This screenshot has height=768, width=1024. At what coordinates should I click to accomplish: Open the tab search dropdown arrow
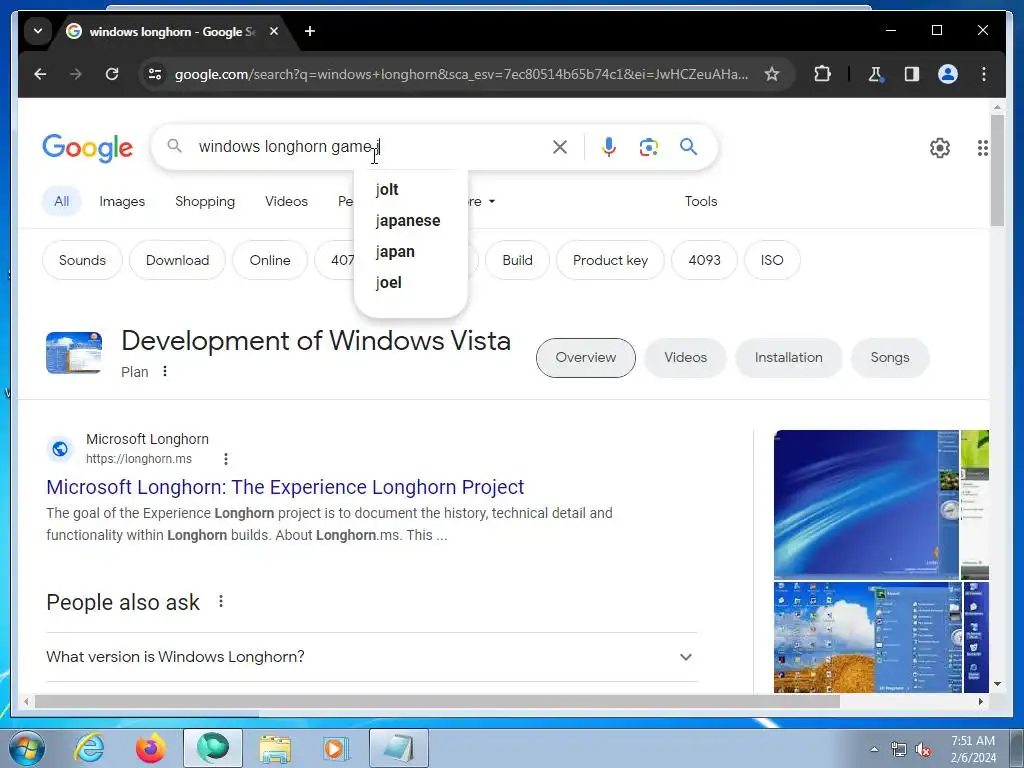38,31
